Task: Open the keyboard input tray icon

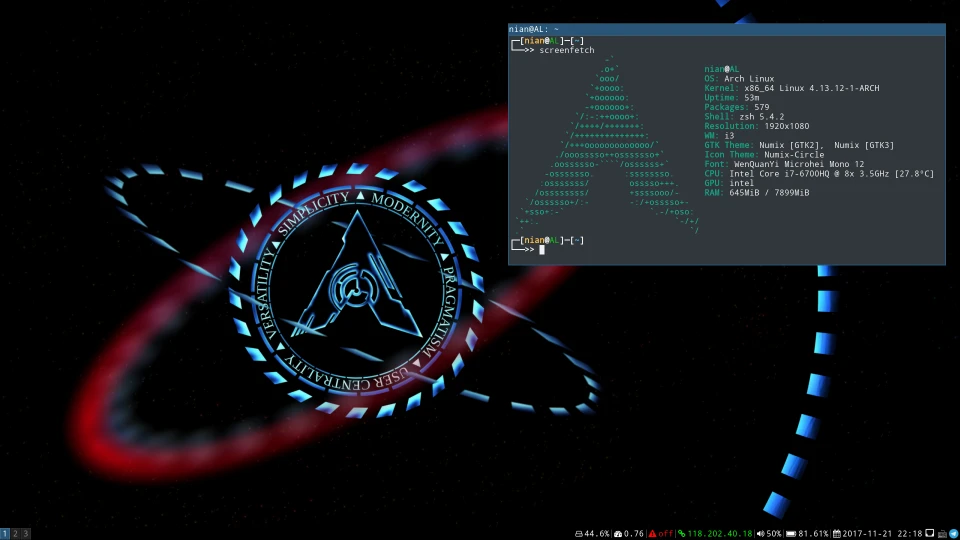Action: (x=942, y=534)
